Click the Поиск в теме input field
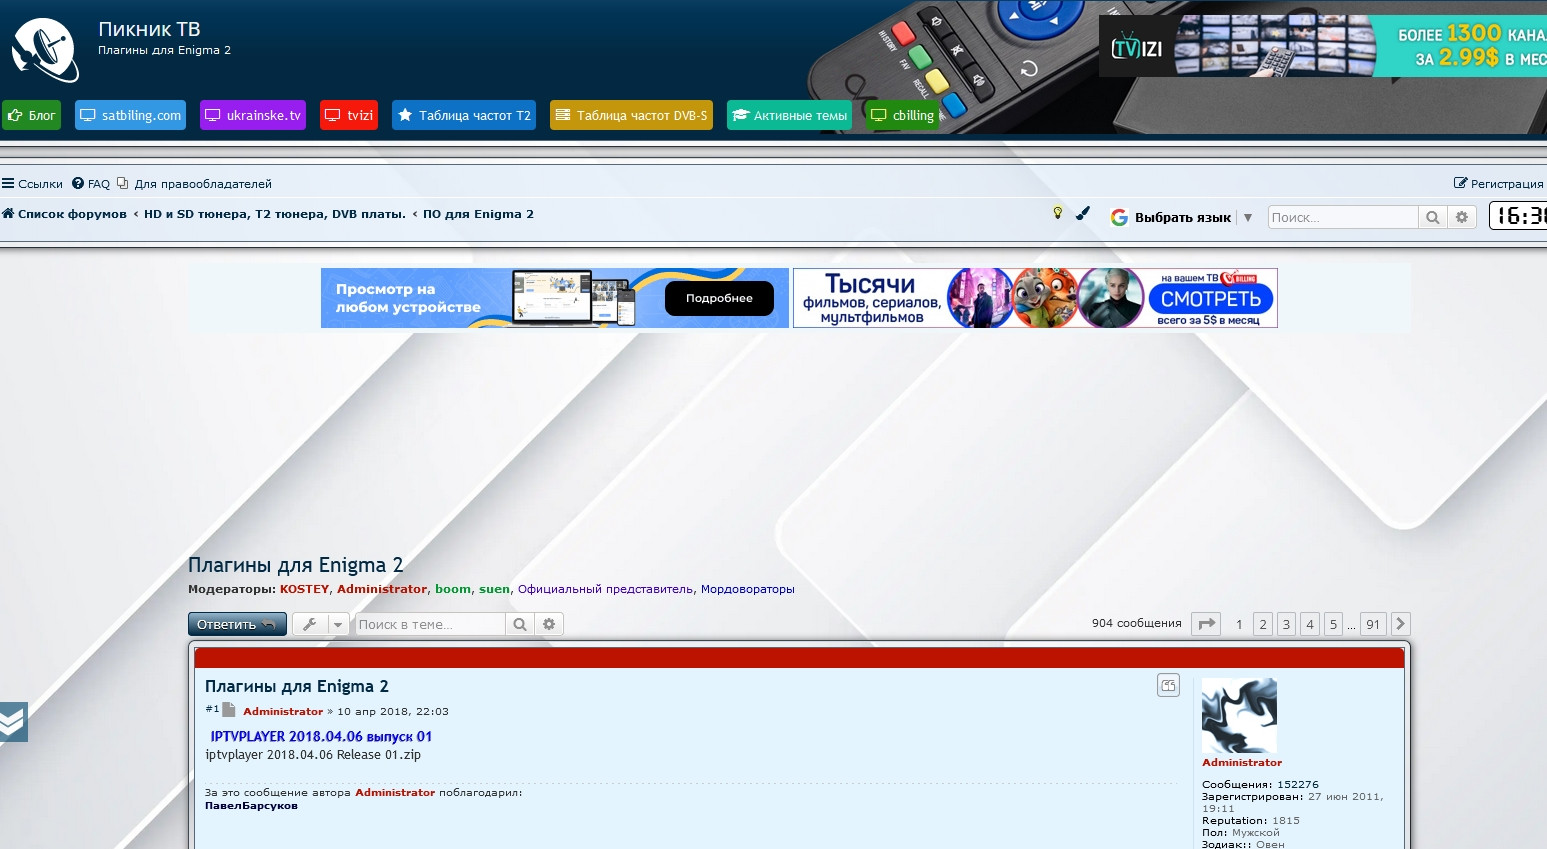Screen dimensions: 1547x849 click(x=430, y=624)
